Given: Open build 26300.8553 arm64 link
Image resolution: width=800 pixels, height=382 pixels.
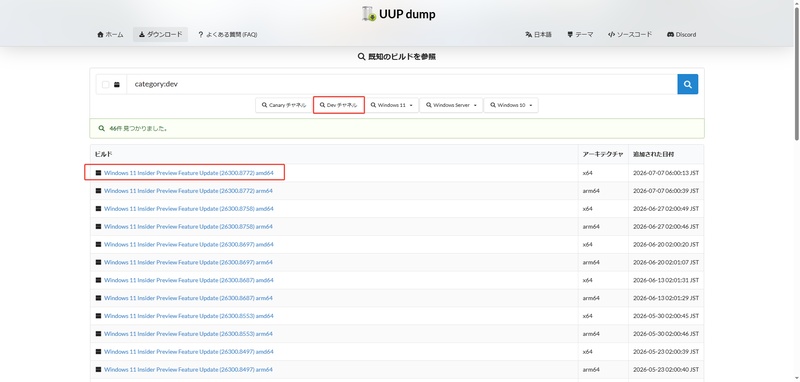Looking at the screenshot, I should coord(188,334).
